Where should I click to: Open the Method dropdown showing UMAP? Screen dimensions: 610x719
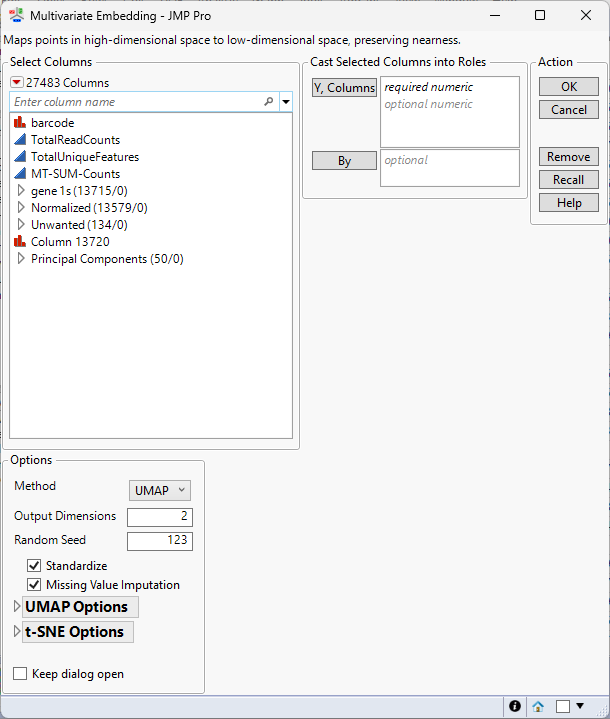click(160, 491)
